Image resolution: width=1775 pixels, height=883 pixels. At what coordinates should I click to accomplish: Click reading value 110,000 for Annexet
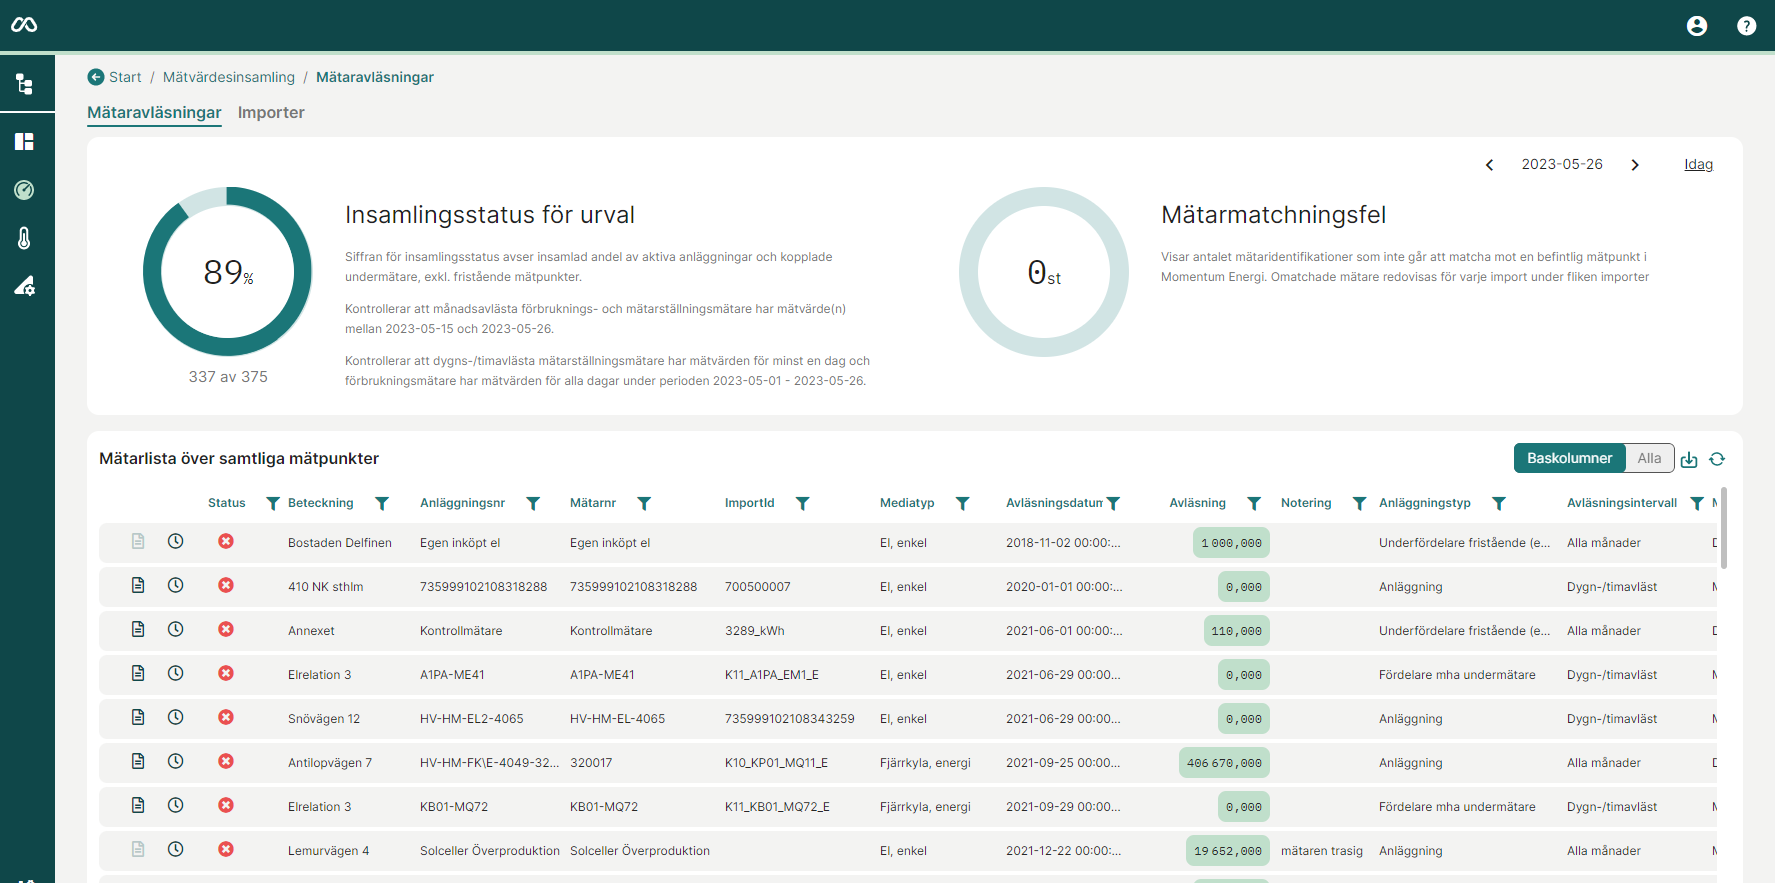pyautogui.click(x=1236, y=631)
